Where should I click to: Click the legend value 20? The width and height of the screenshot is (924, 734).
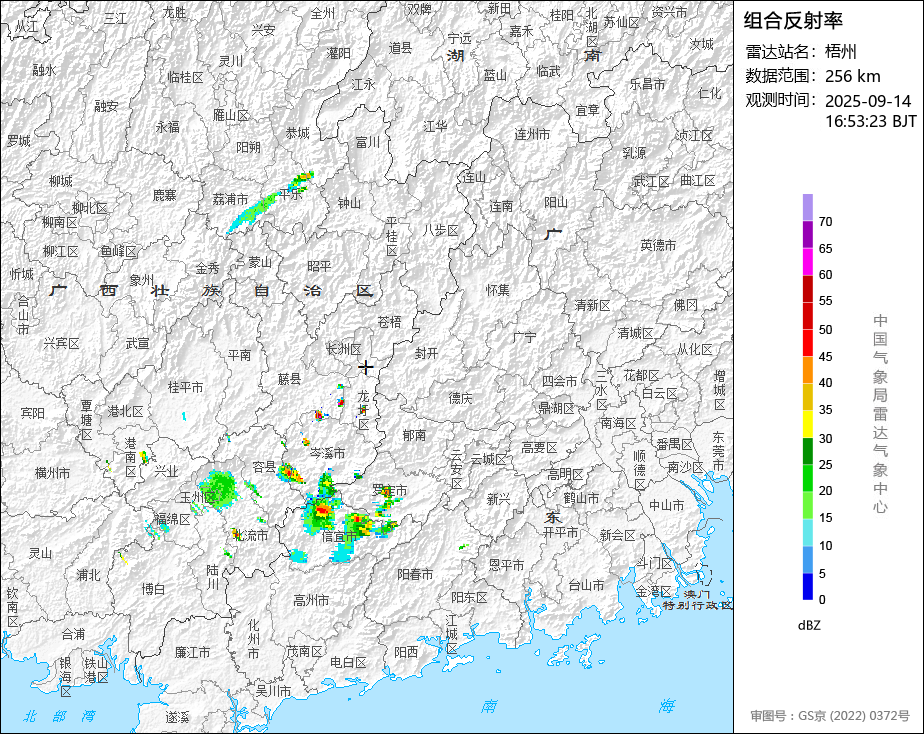[x=825, y=491]
